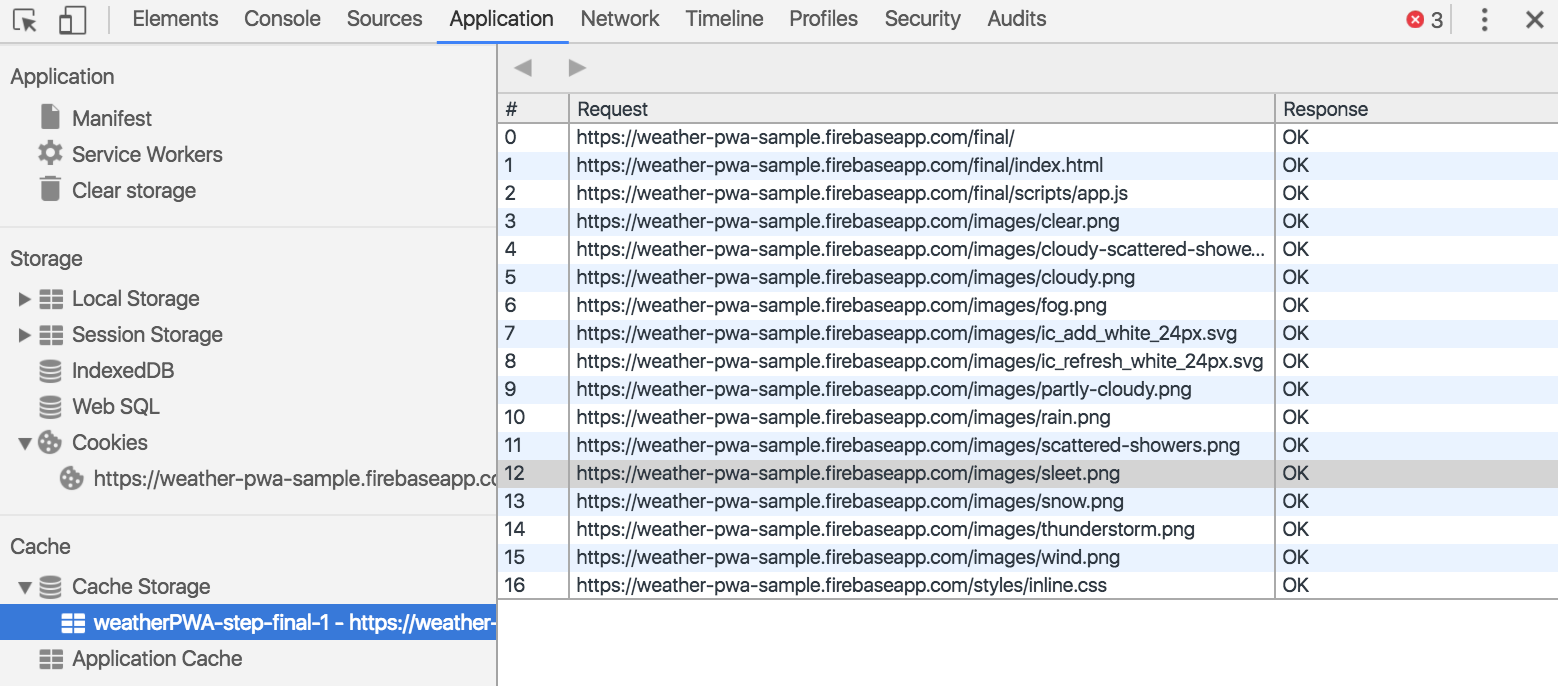
Task: Collapse the Cookies tree node
Action: (x=25, y=443)
